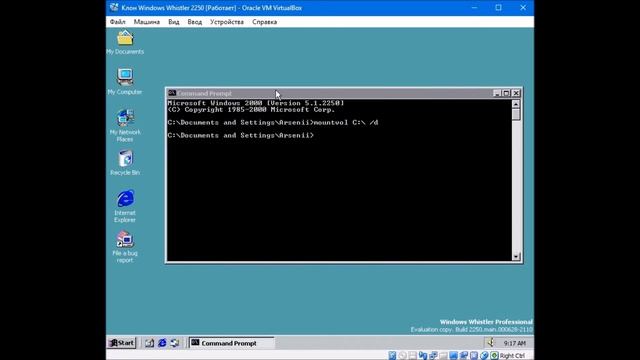Screen dimensions: 640x360
Task: Click the 'Microsoft Windows 2000 [Version 5.1.2250]' line
Action: [256, 103]
